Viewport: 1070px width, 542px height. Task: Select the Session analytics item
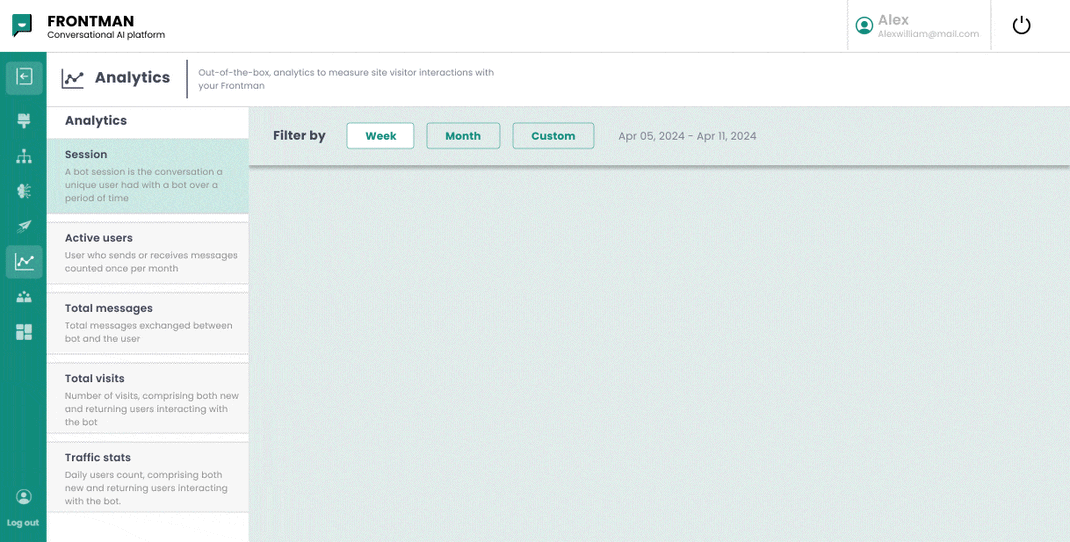point(147,176)
